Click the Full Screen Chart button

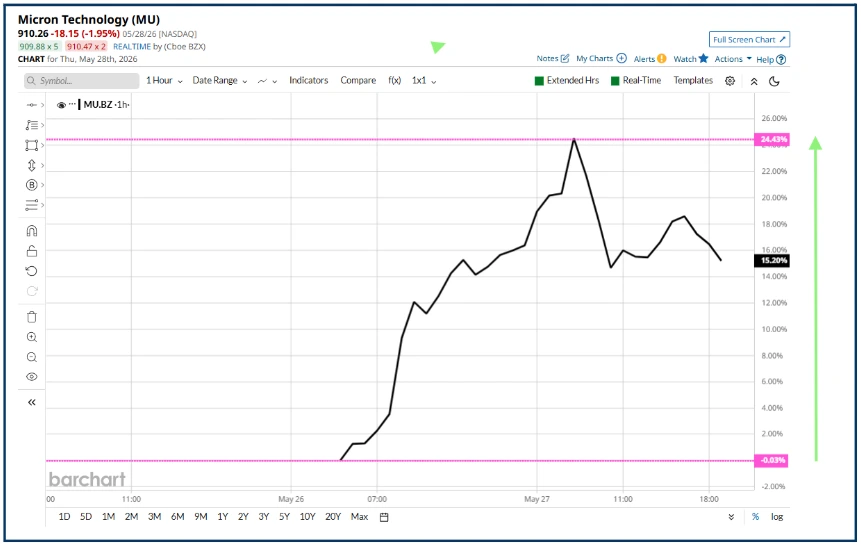749,40
